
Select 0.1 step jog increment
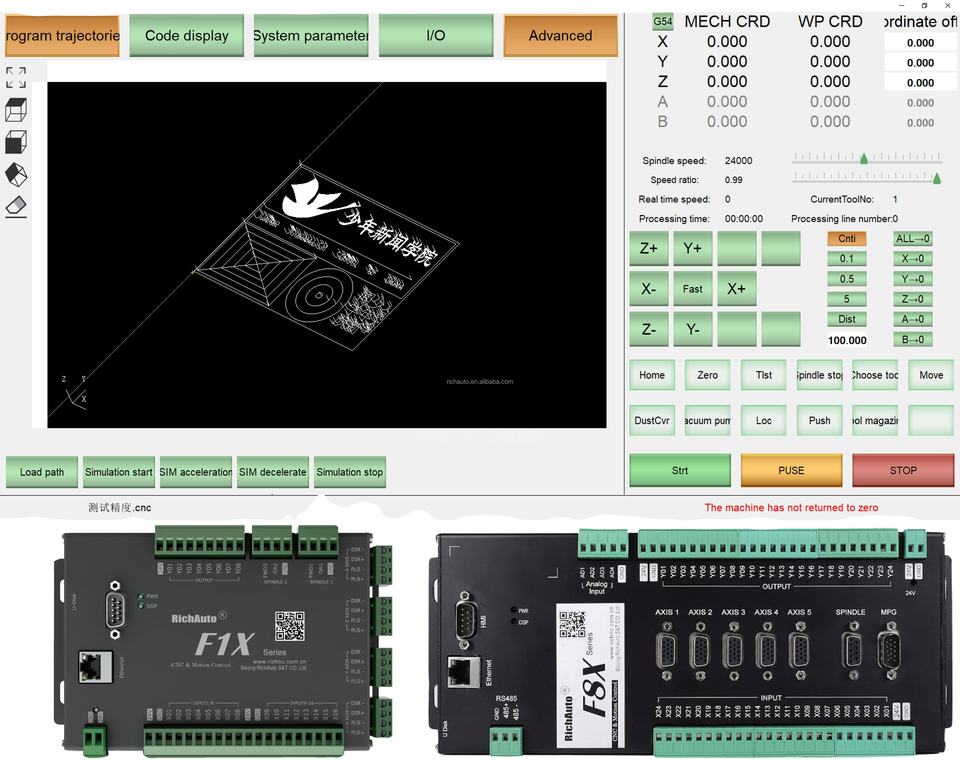(847, 258)
